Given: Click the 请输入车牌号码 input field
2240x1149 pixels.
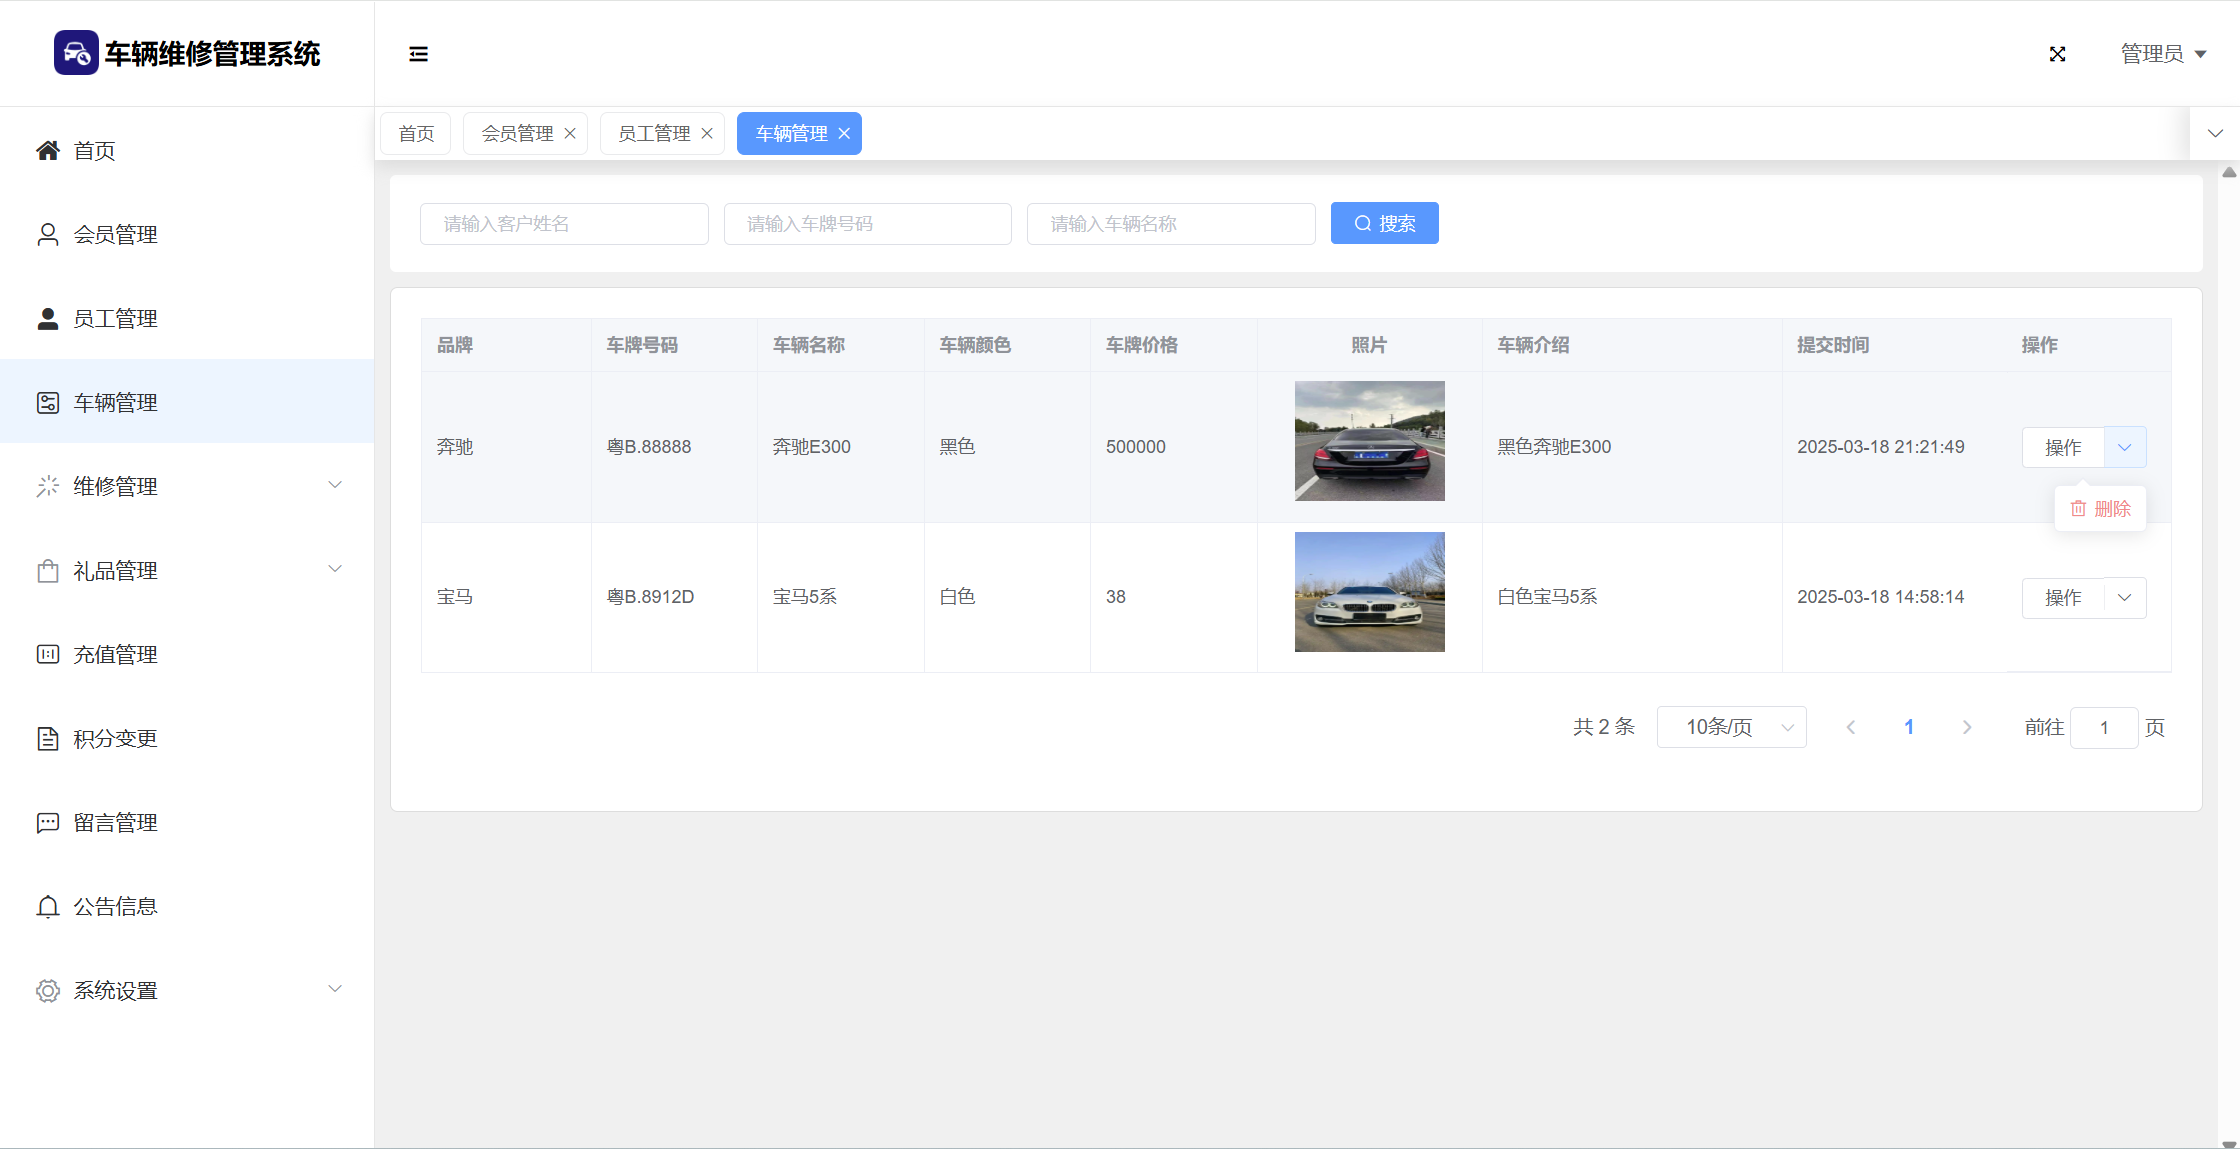Looking at the screenshot, I should 867,224.
